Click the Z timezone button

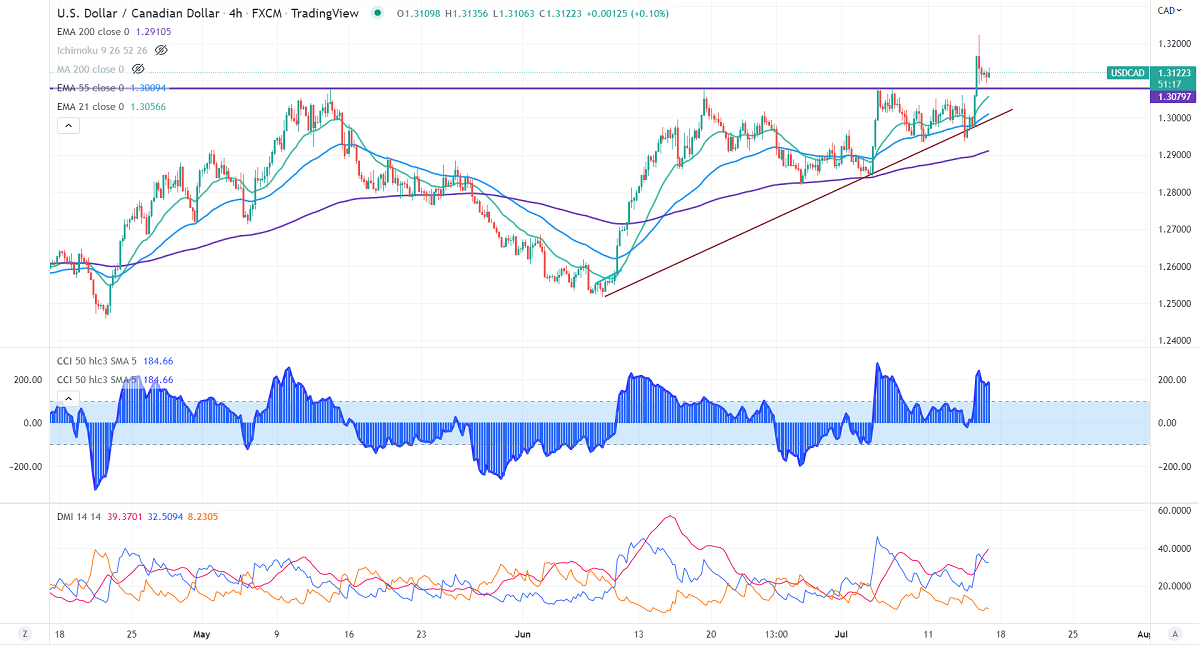(x=25, y=634)
